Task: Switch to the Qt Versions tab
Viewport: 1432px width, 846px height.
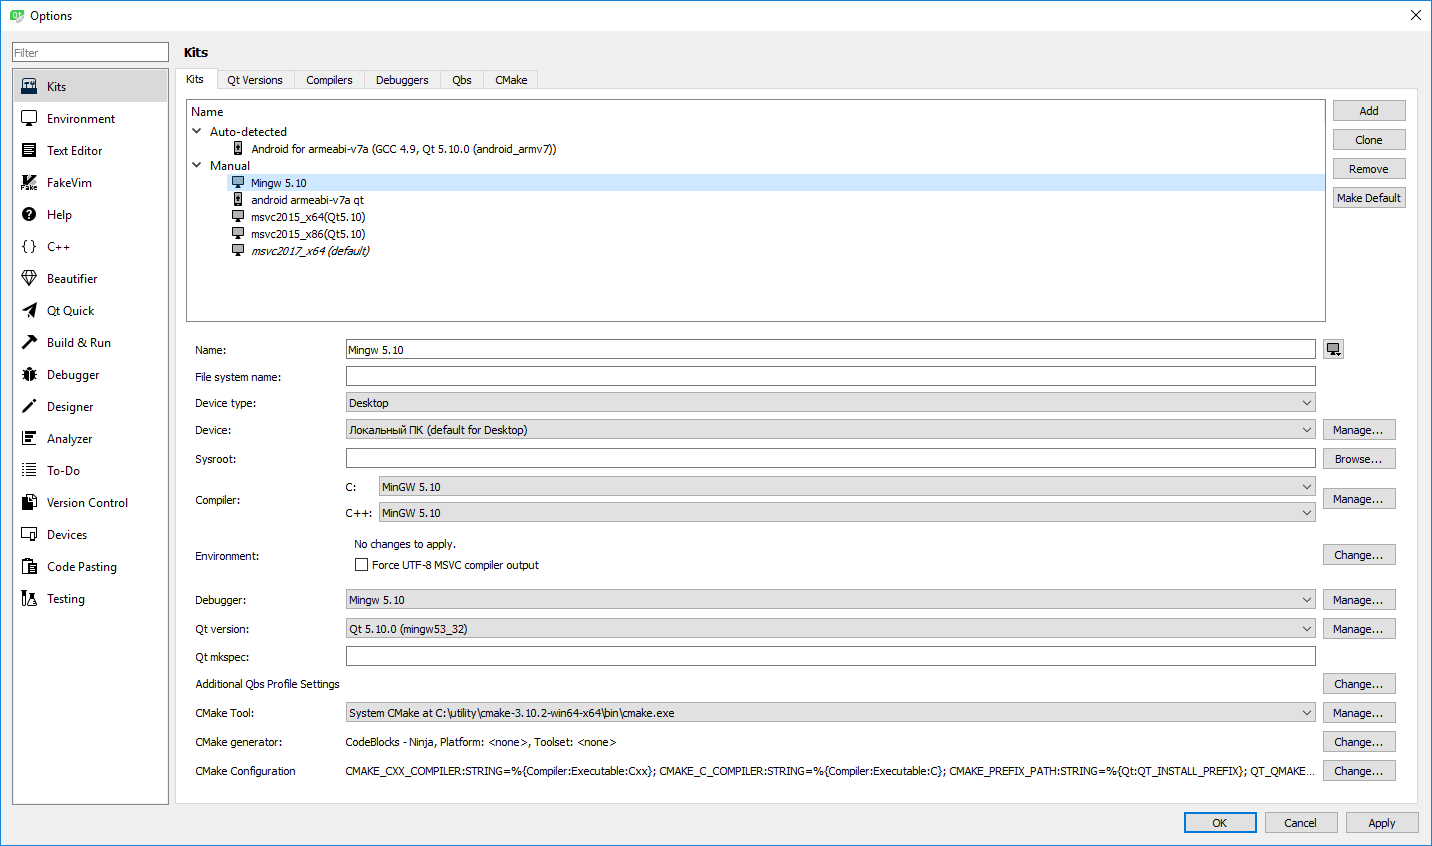Action: [x=254, y=80]
